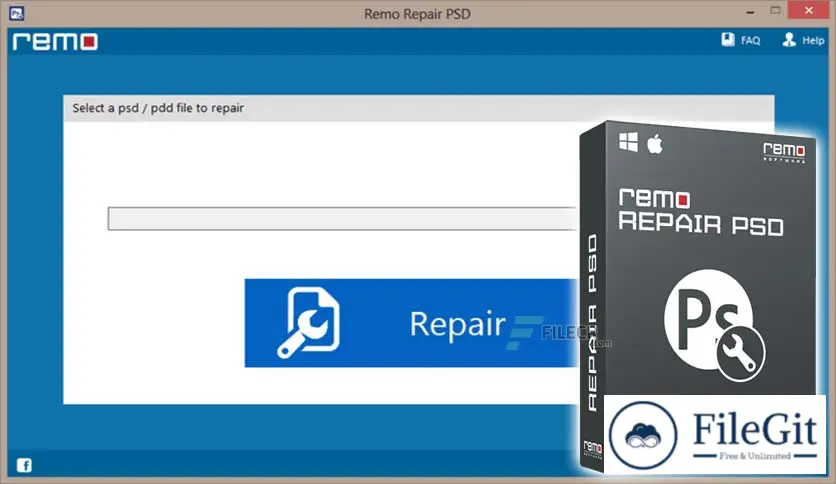Click the Repair button
This screenshot has height=484, width=836.
[x=411, y=323]
